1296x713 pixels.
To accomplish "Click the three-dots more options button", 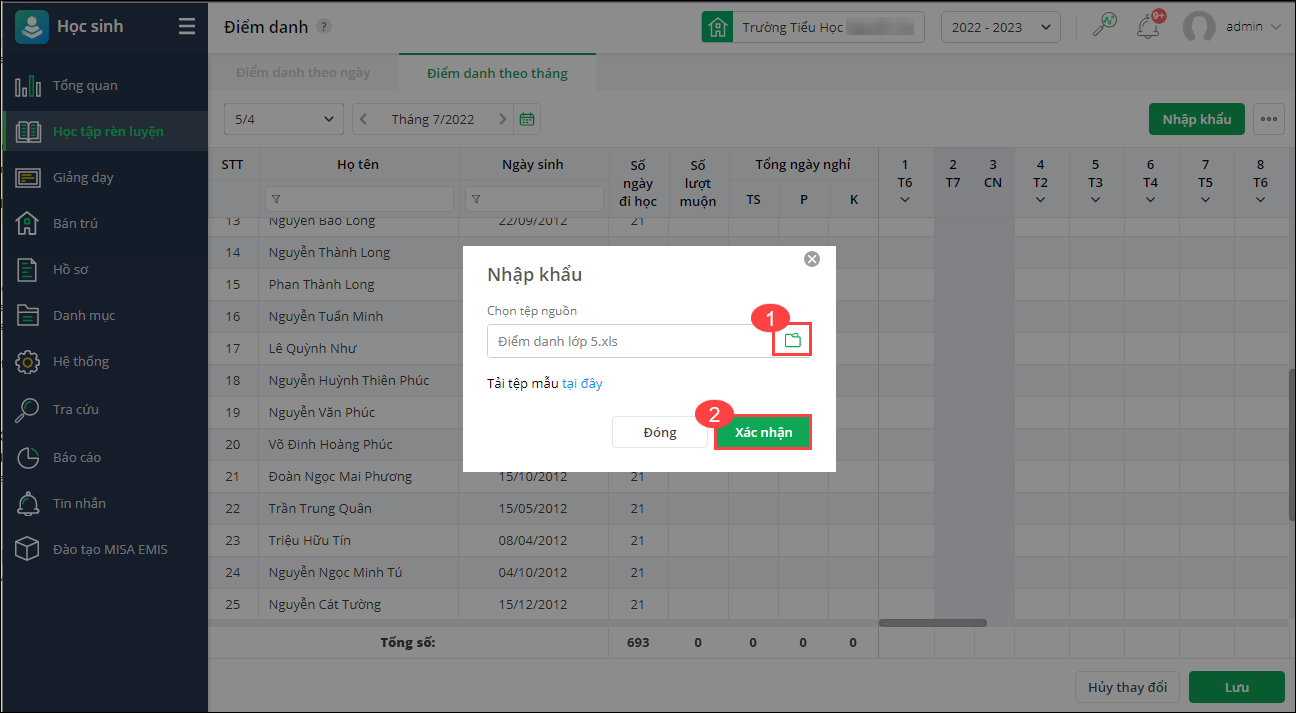I will [x=1270, y=119].
